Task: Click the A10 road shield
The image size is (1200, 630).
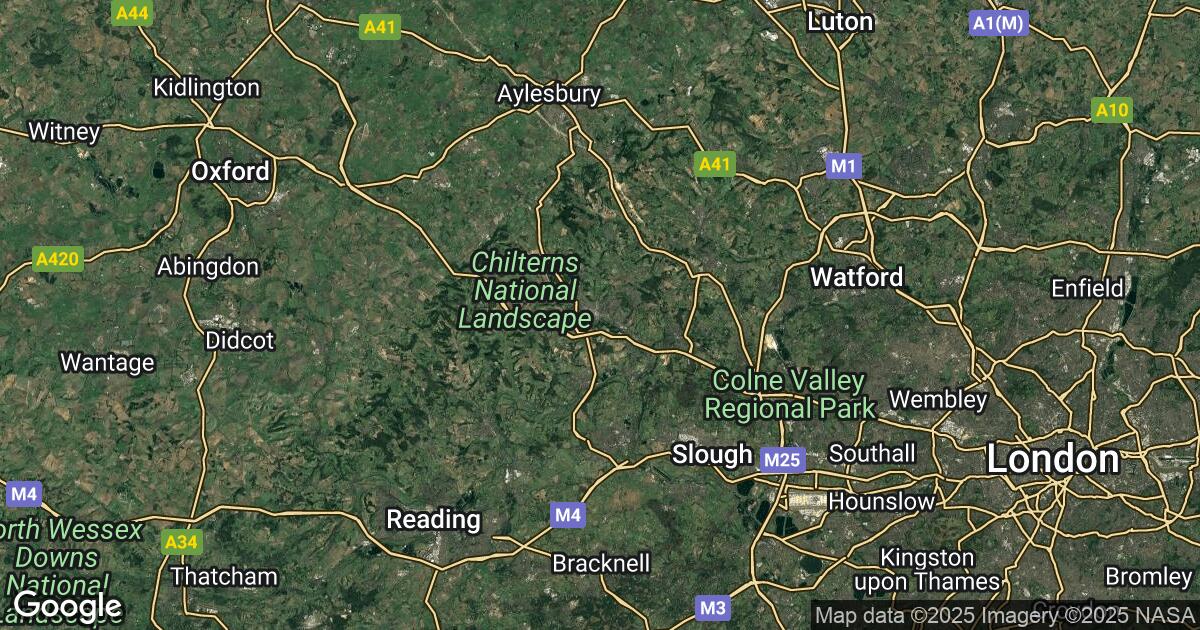Action: tap(1112, 111)
